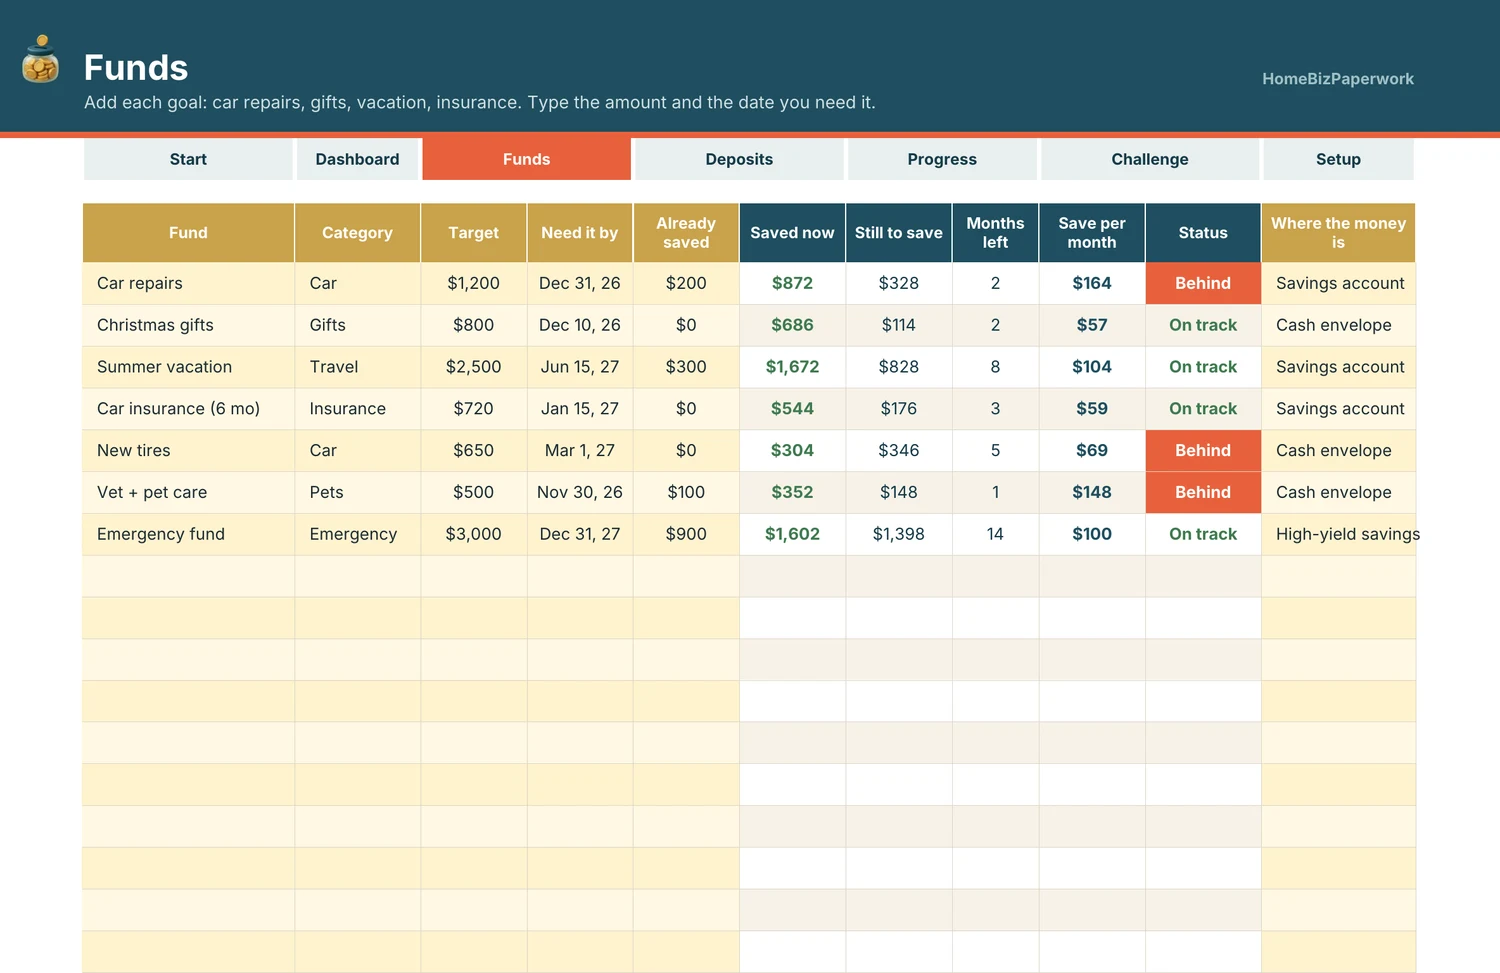Select the $1,200 target cell
1500x973 pixels.
point(473,283)
